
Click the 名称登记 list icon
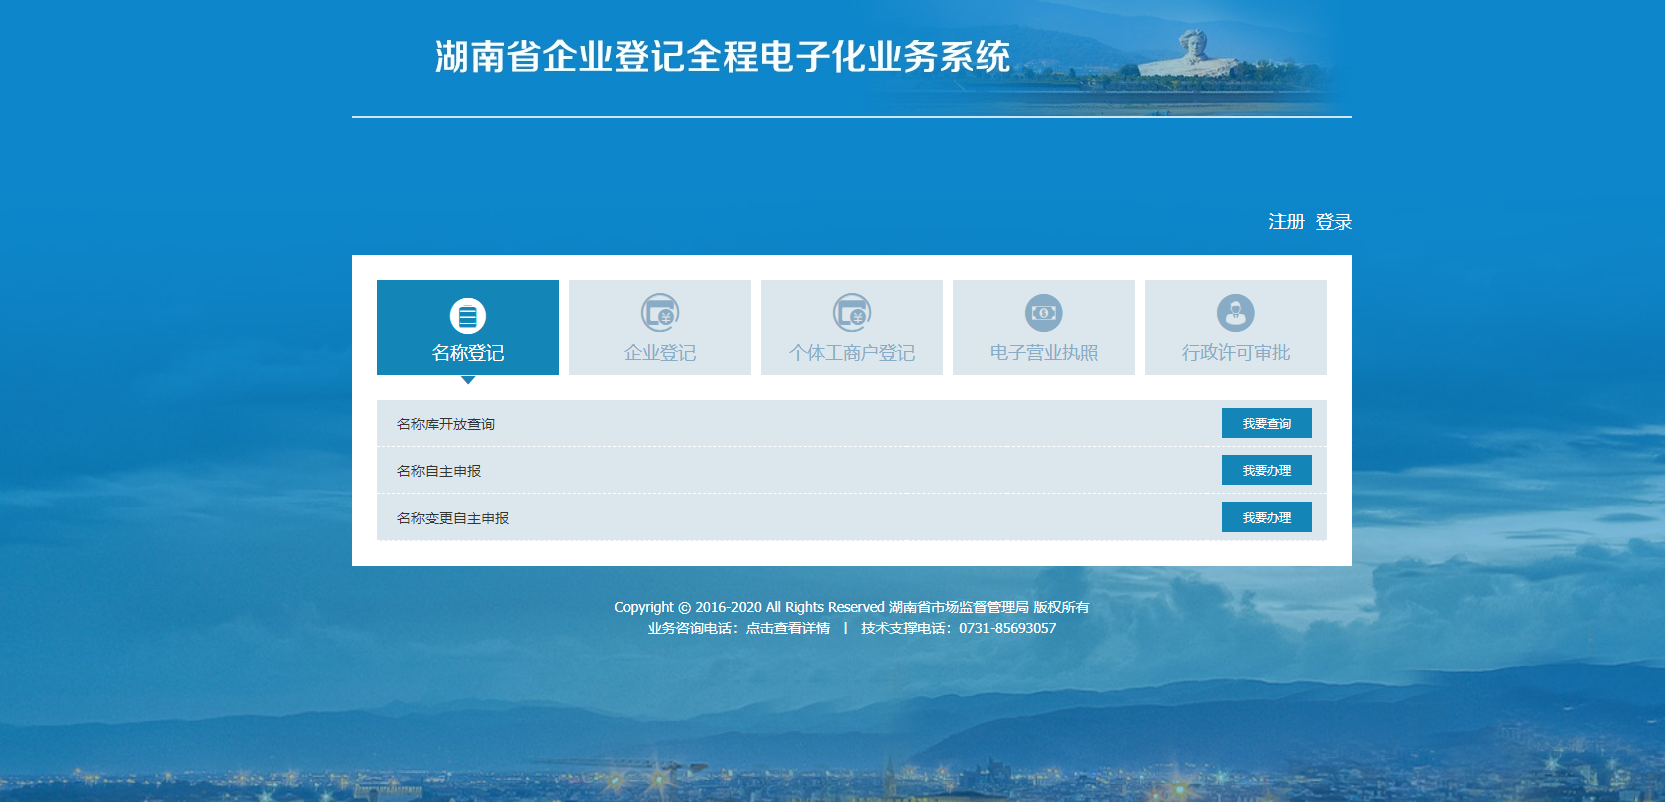click(x=467, y=316)
